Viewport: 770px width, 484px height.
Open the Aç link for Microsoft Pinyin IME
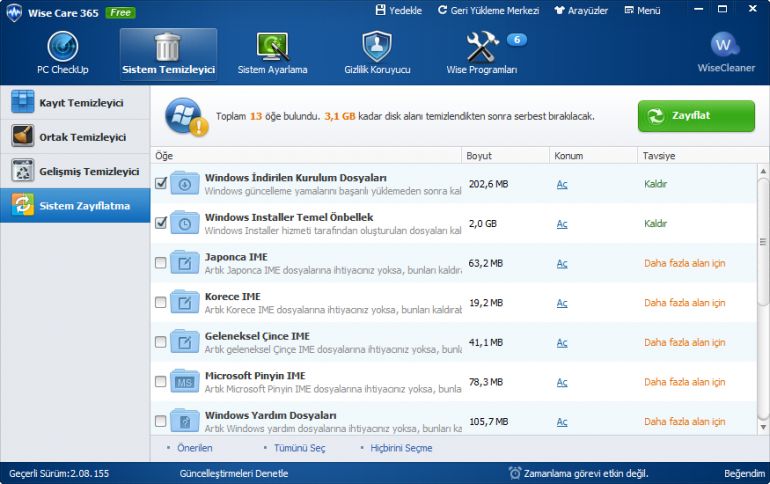562,382
